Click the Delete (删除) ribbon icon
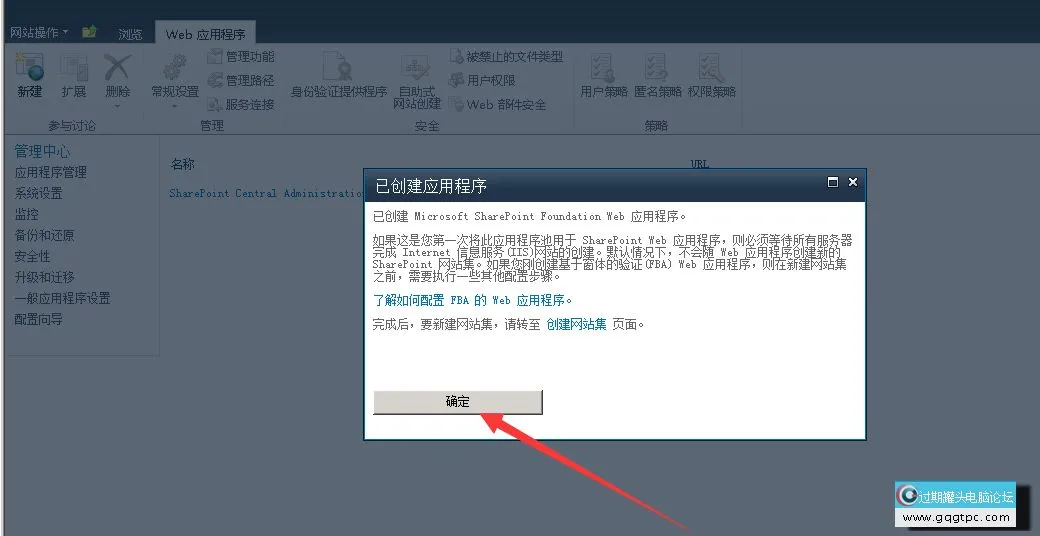This screenshot has height=536, width=1040. point(117,68)
